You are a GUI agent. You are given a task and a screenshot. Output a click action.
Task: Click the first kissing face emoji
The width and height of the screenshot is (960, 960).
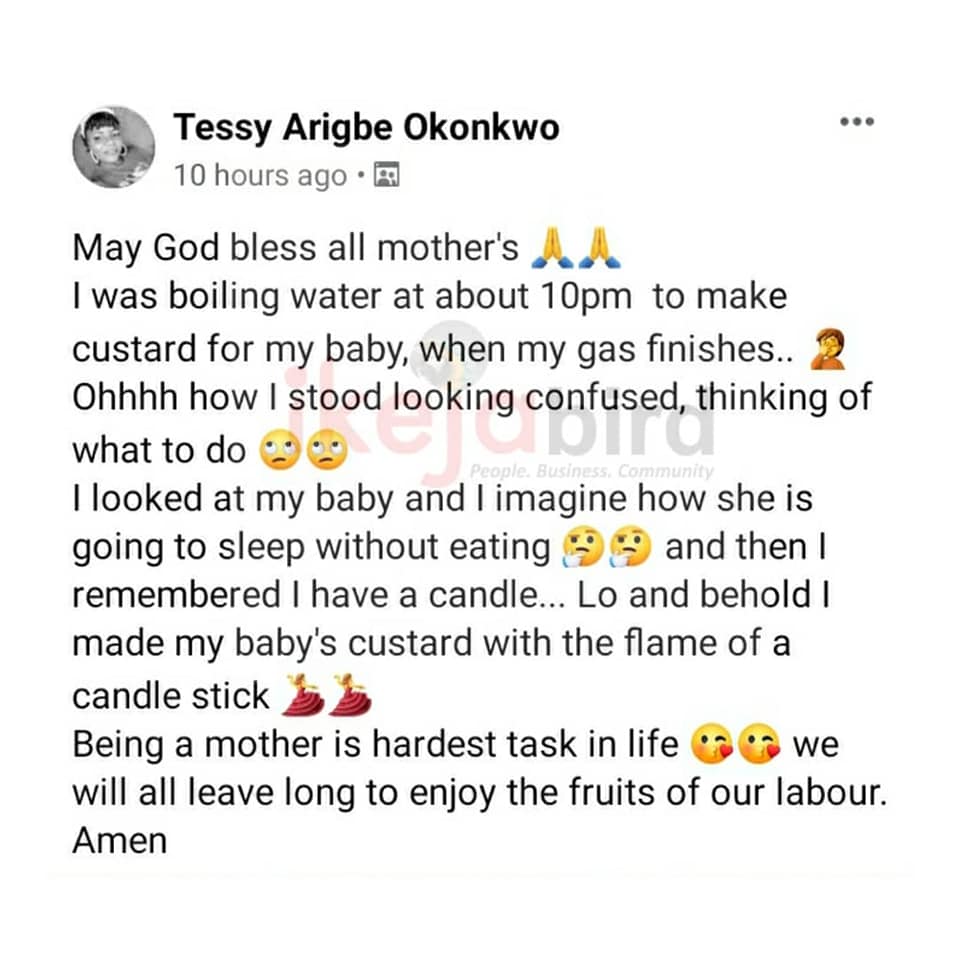click(x=710, y=745)
